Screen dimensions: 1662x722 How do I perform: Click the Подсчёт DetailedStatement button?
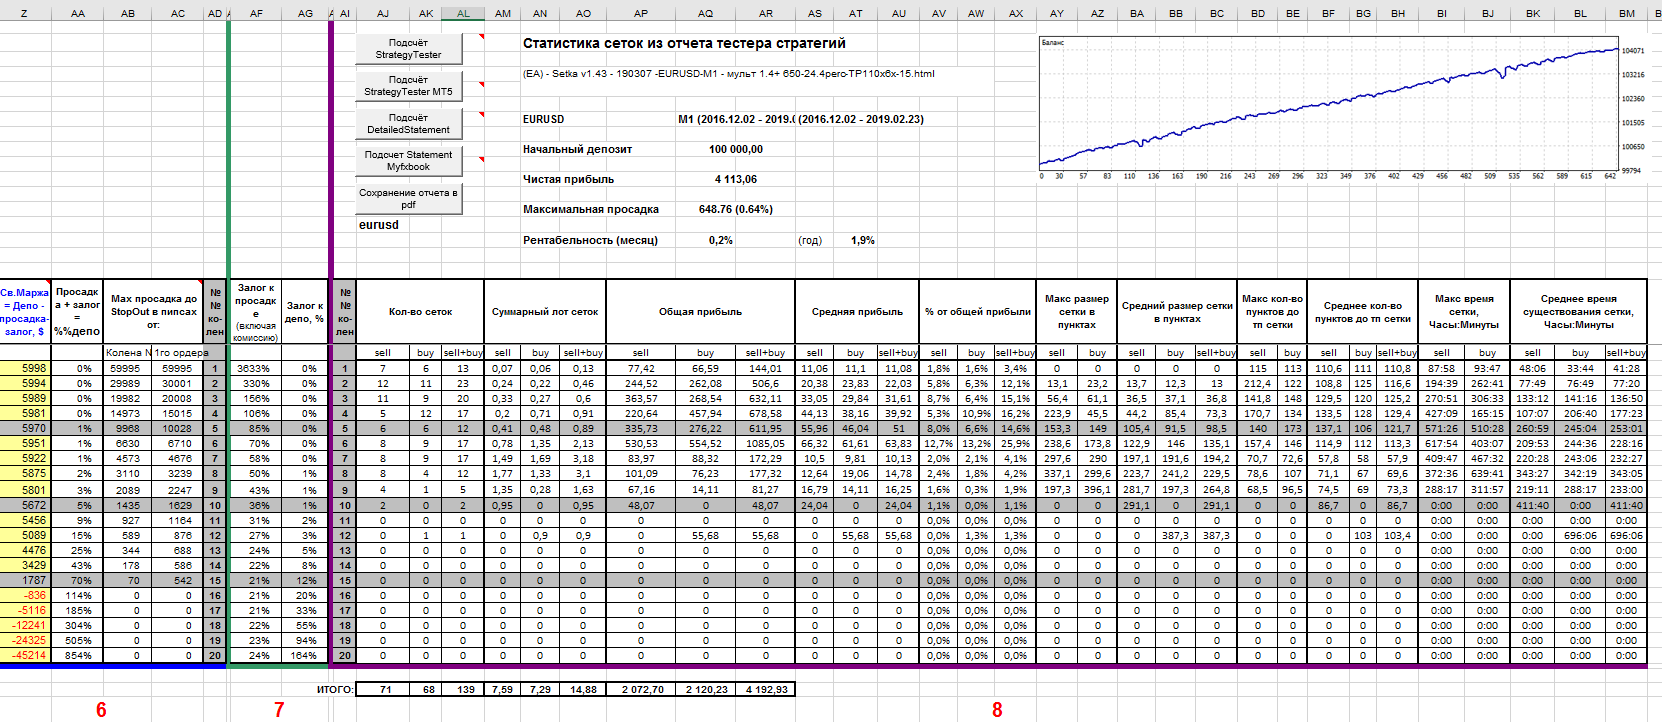408,124
